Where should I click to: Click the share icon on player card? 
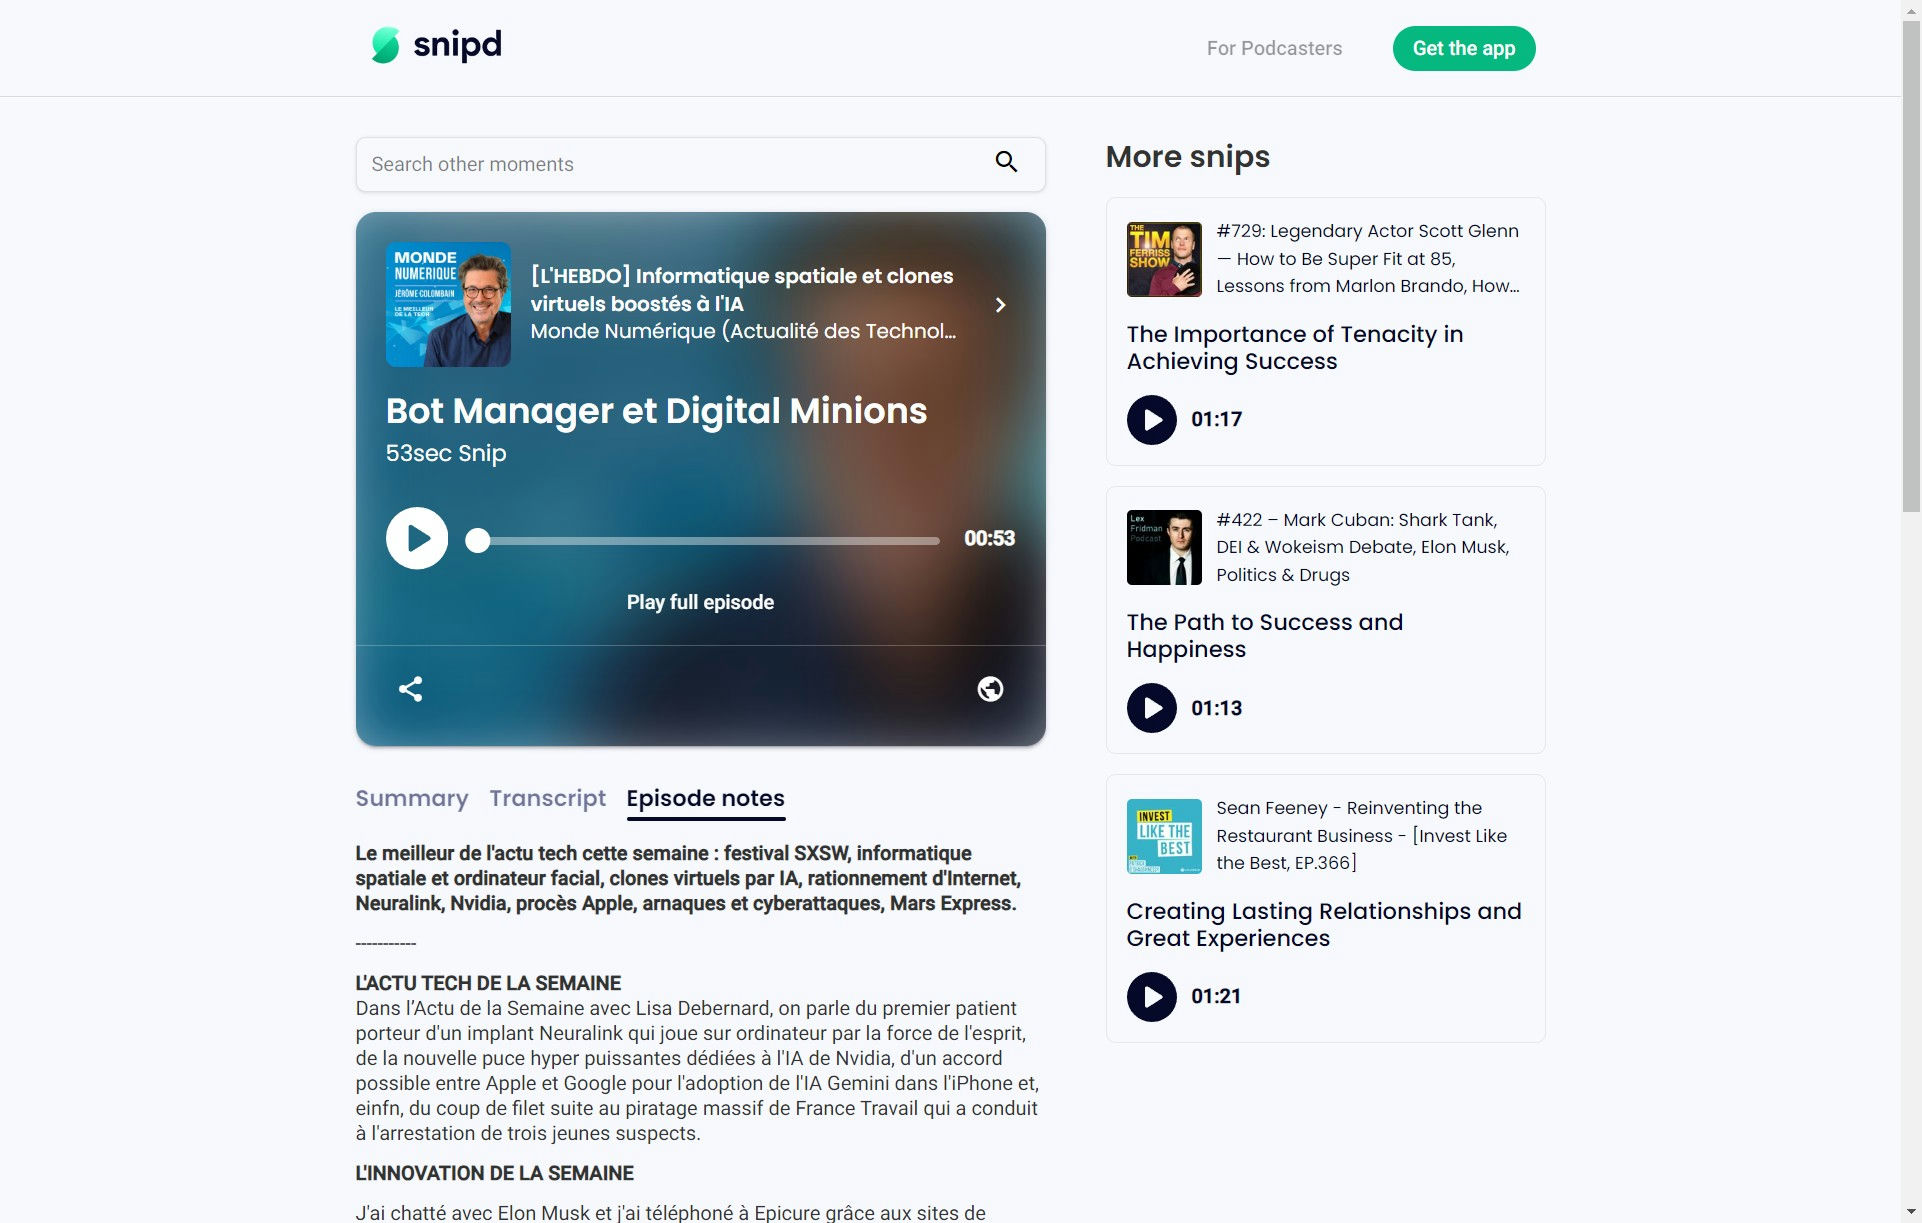tap(410, 689)
